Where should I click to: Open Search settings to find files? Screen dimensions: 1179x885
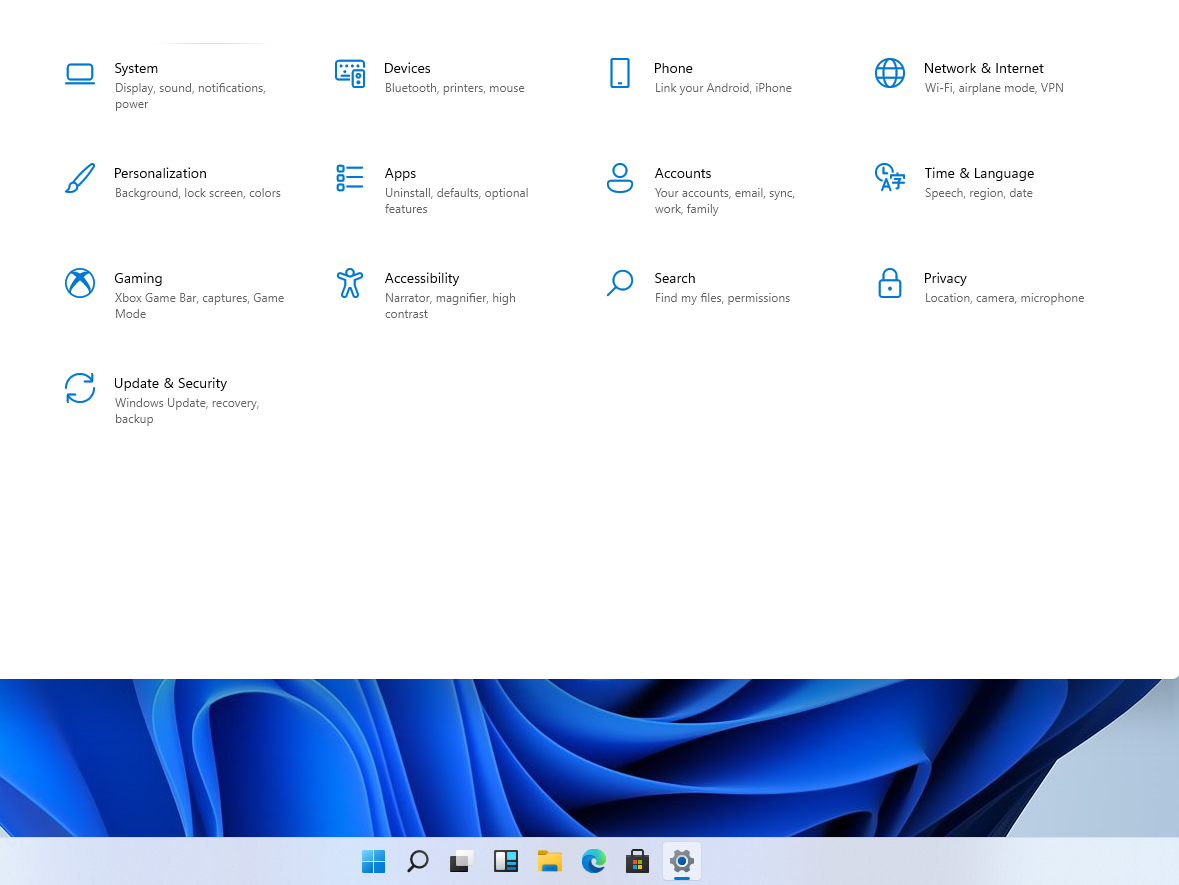[x=674, y=278]
